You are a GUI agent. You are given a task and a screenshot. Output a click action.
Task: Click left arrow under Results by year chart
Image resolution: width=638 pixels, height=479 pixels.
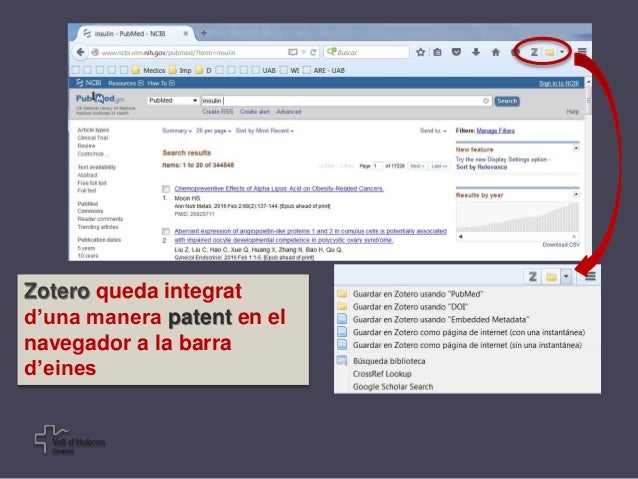click(461, 236)
